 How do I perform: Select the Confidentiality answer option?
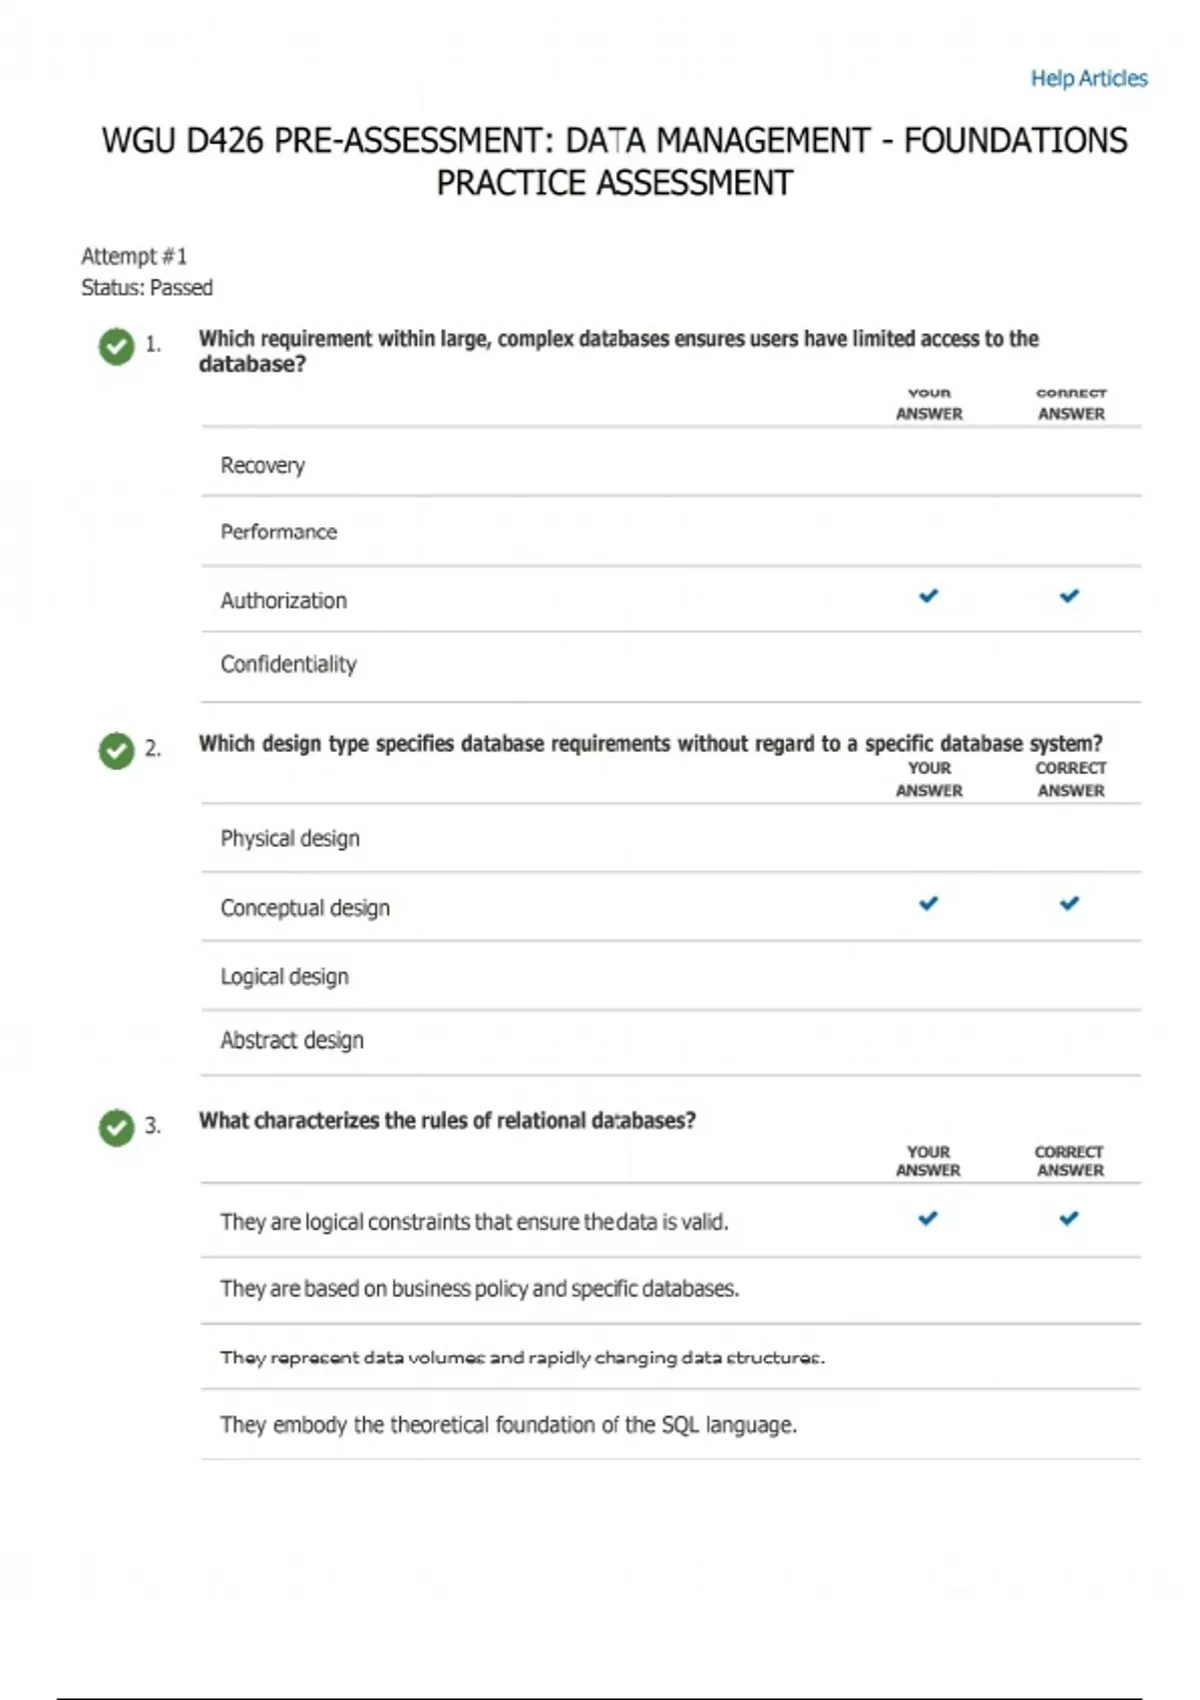(x=288, y=664)
